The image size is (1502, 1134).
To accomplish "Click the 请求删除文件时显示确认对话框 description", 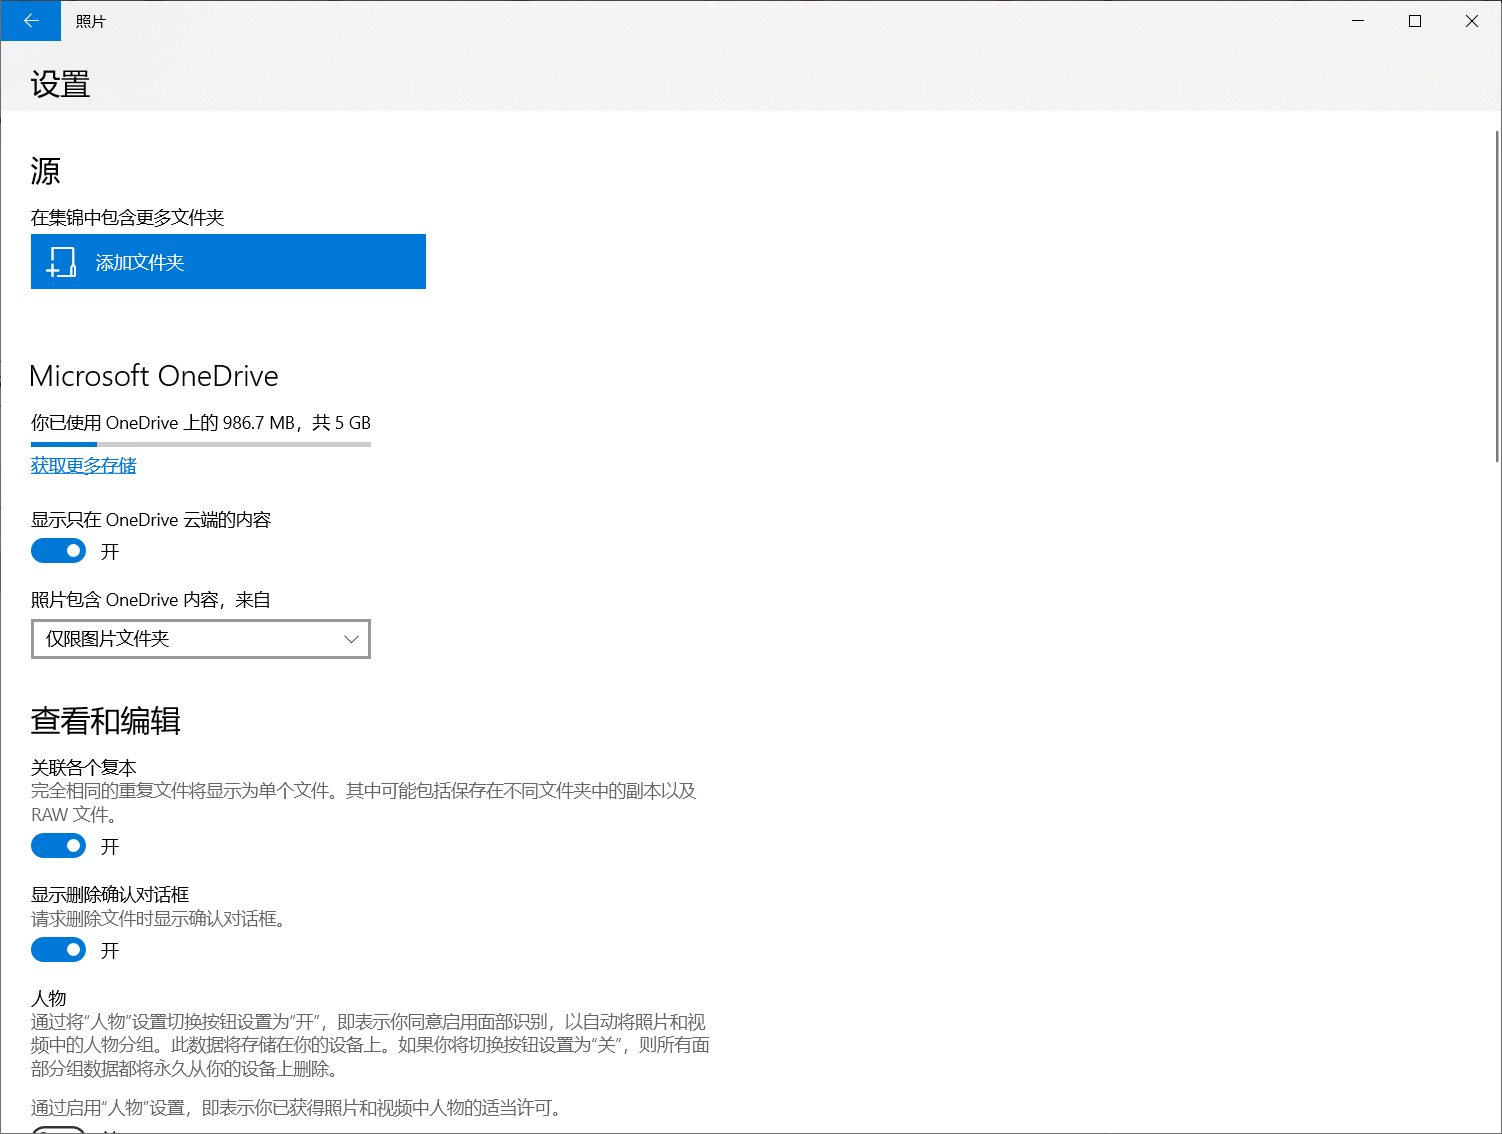I will pyautogui.click(x=159, y=919).
